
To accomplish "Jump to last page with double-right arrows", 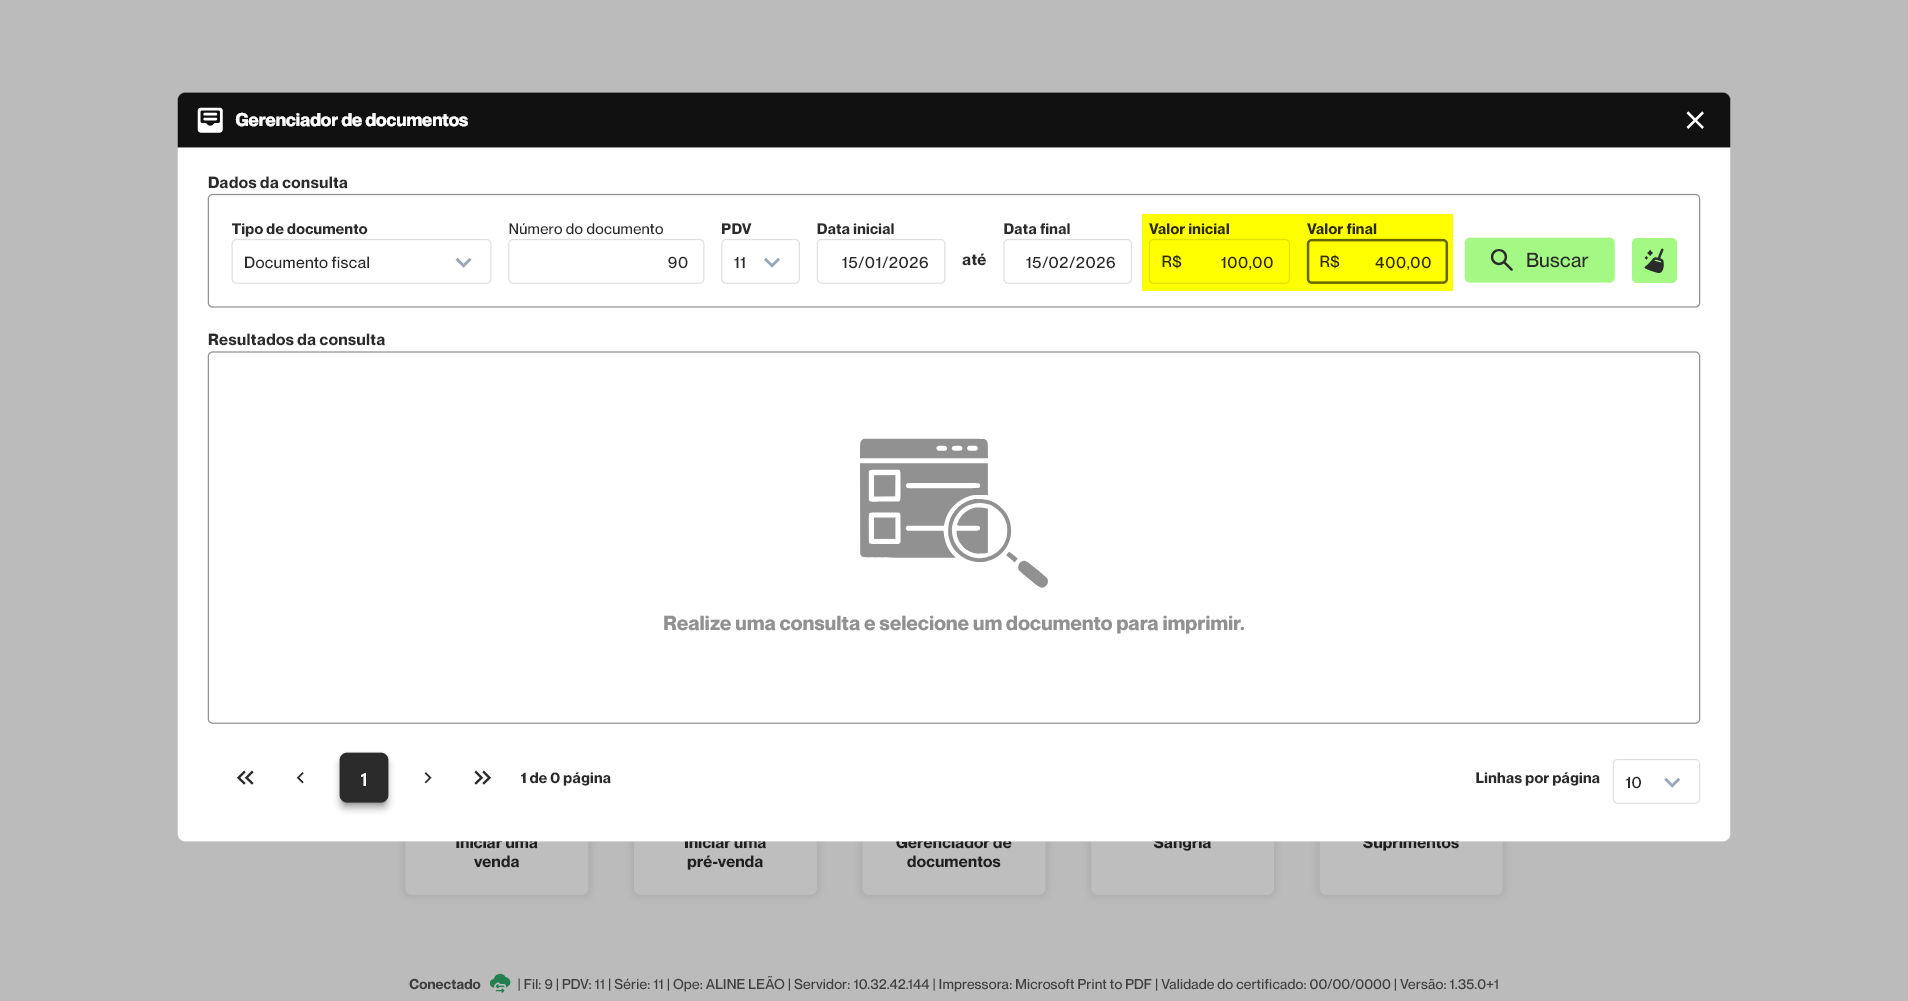I will (x=482, y=778).
